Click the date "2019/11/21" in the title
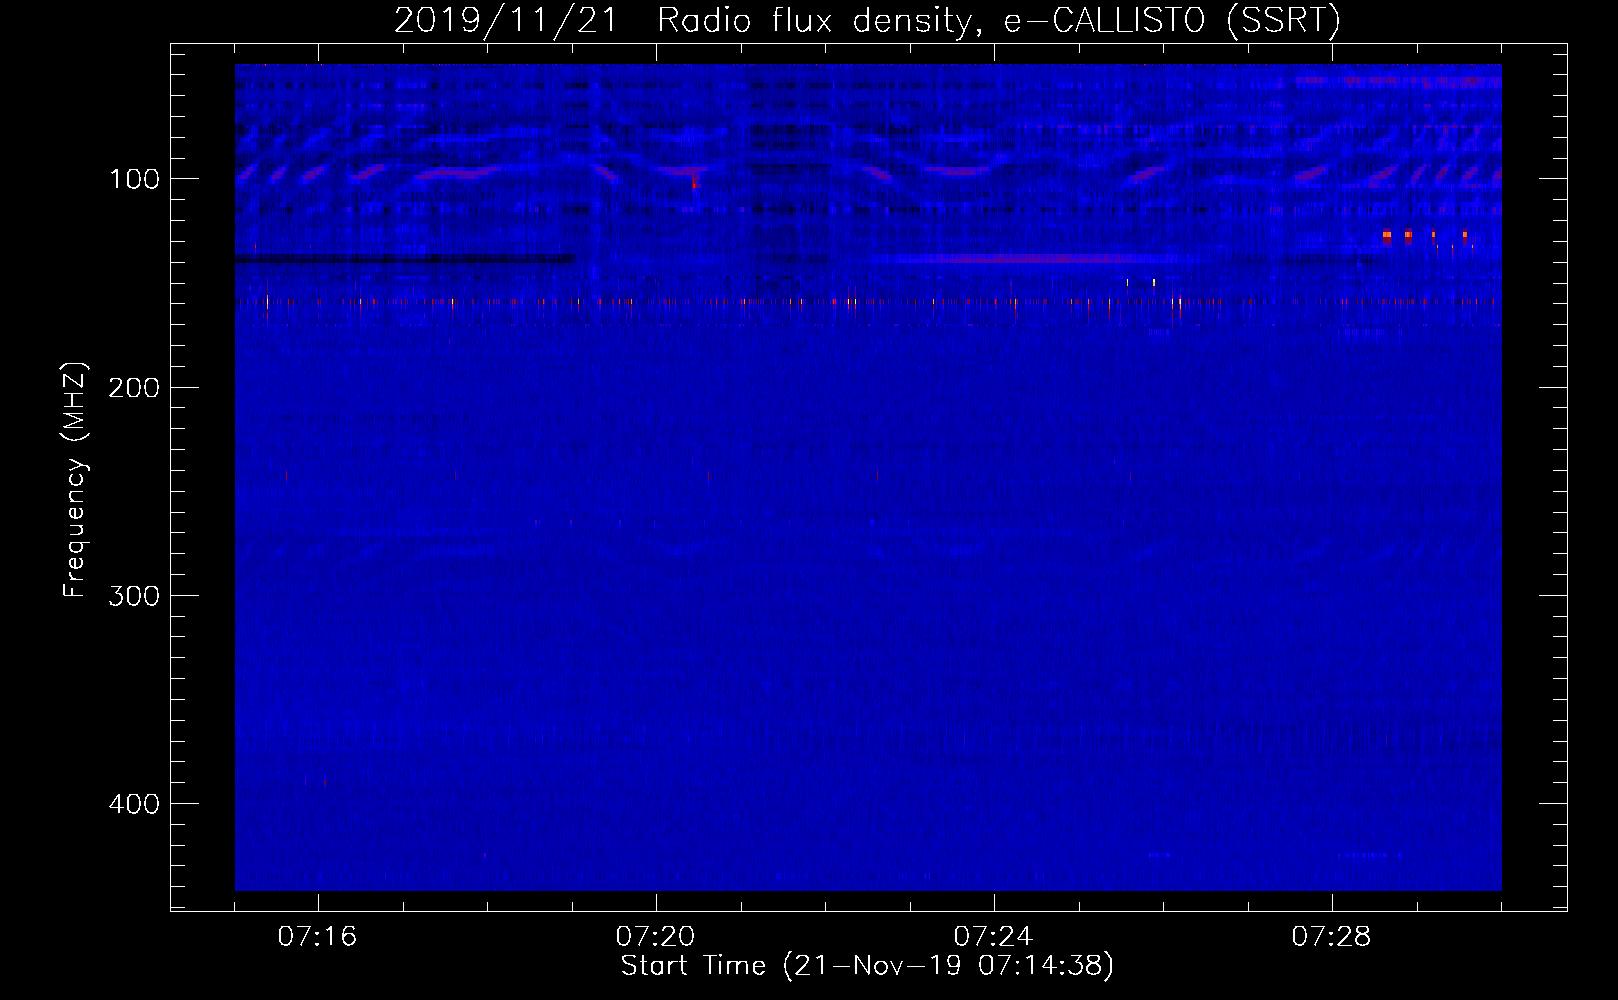The width and height of the screenshot is (1618, 1000). point(506,20)
